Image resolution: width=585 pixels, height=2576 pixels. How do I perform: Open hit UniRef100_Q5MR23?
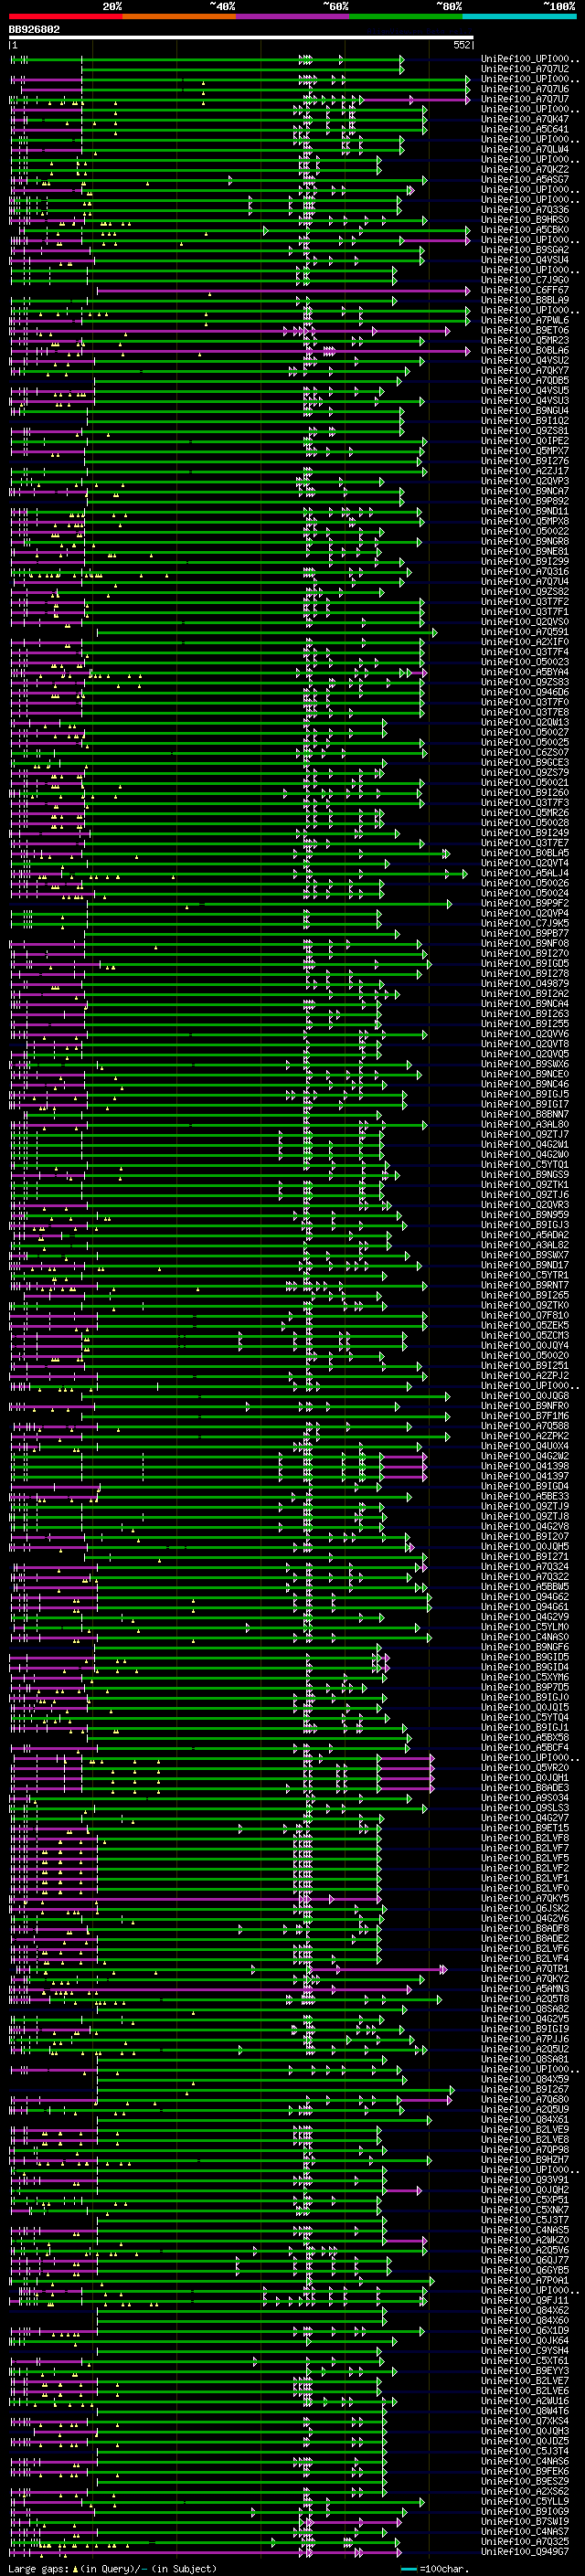pos(525,341)
